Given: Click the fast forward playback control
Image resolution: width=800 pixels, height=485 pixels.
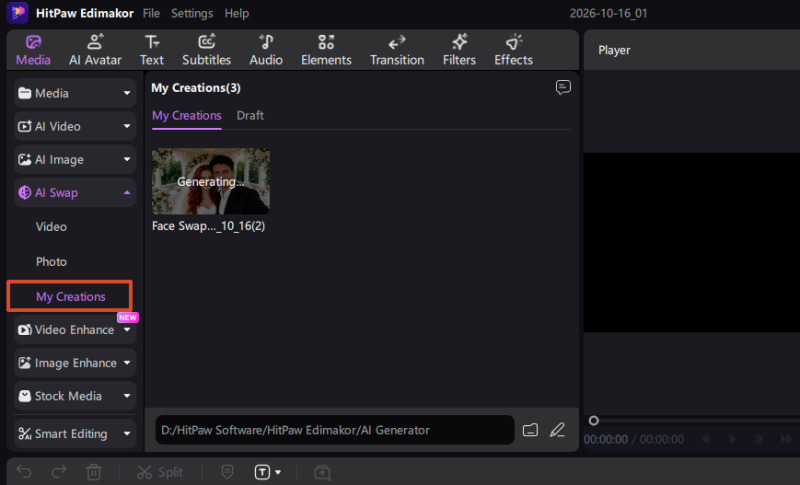Looking at the screenshot, I should pos(786,439).
